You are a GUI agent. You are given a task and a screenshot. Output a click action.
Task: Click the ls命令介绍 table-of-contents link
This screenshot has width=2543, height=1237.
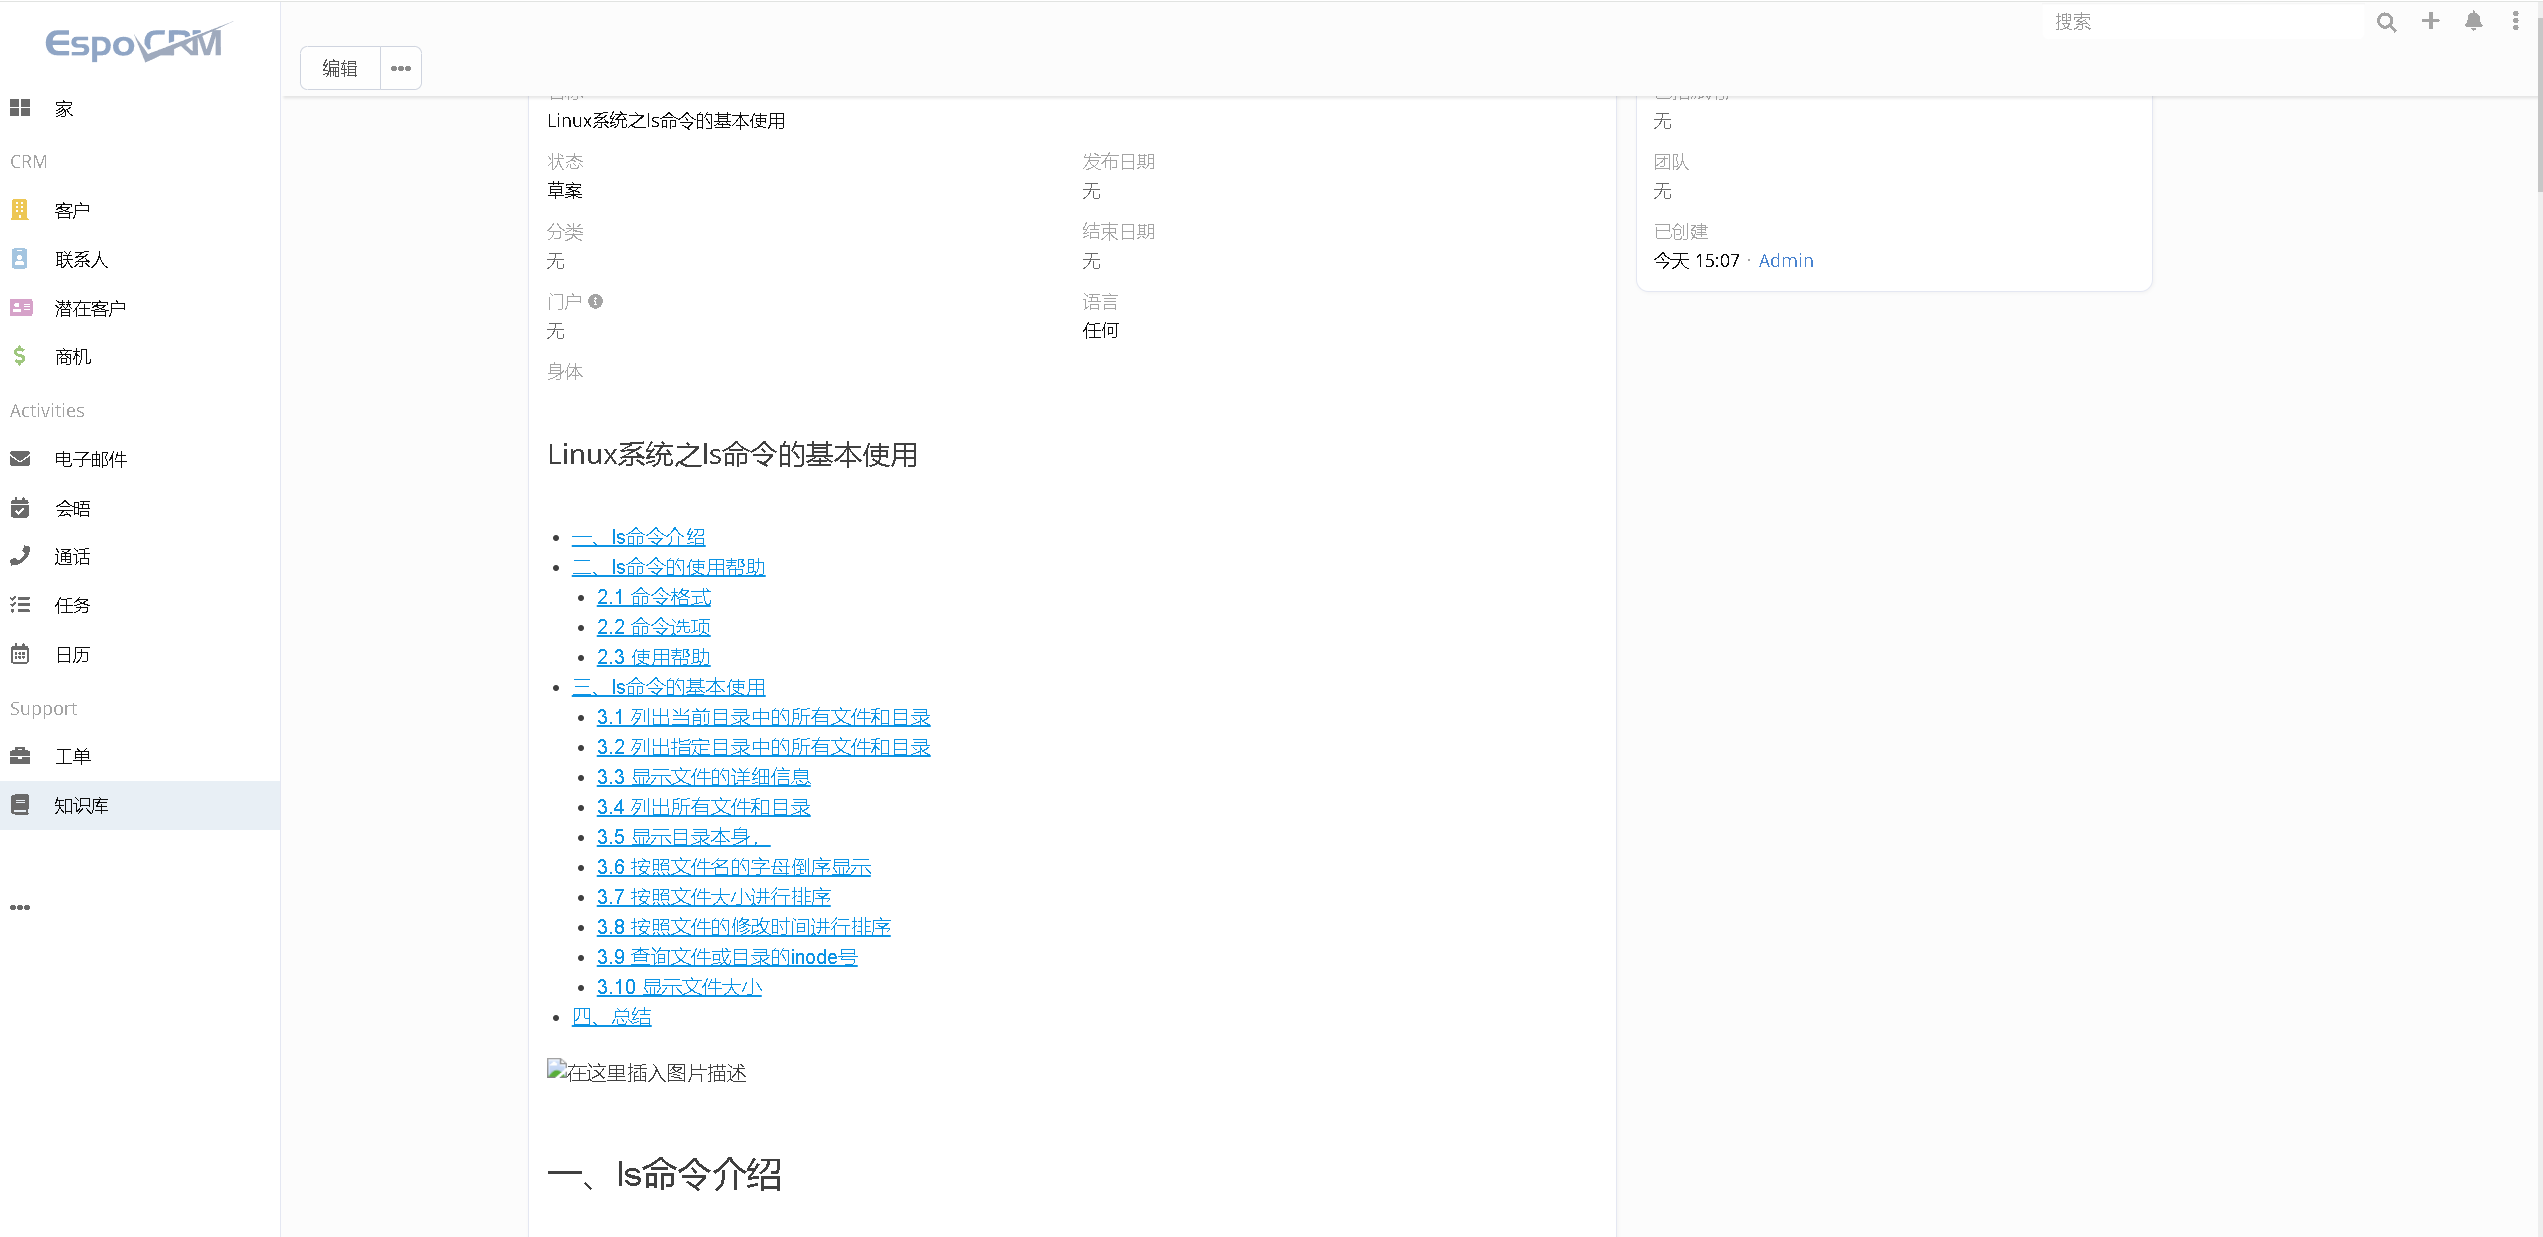tap(638, 536)
